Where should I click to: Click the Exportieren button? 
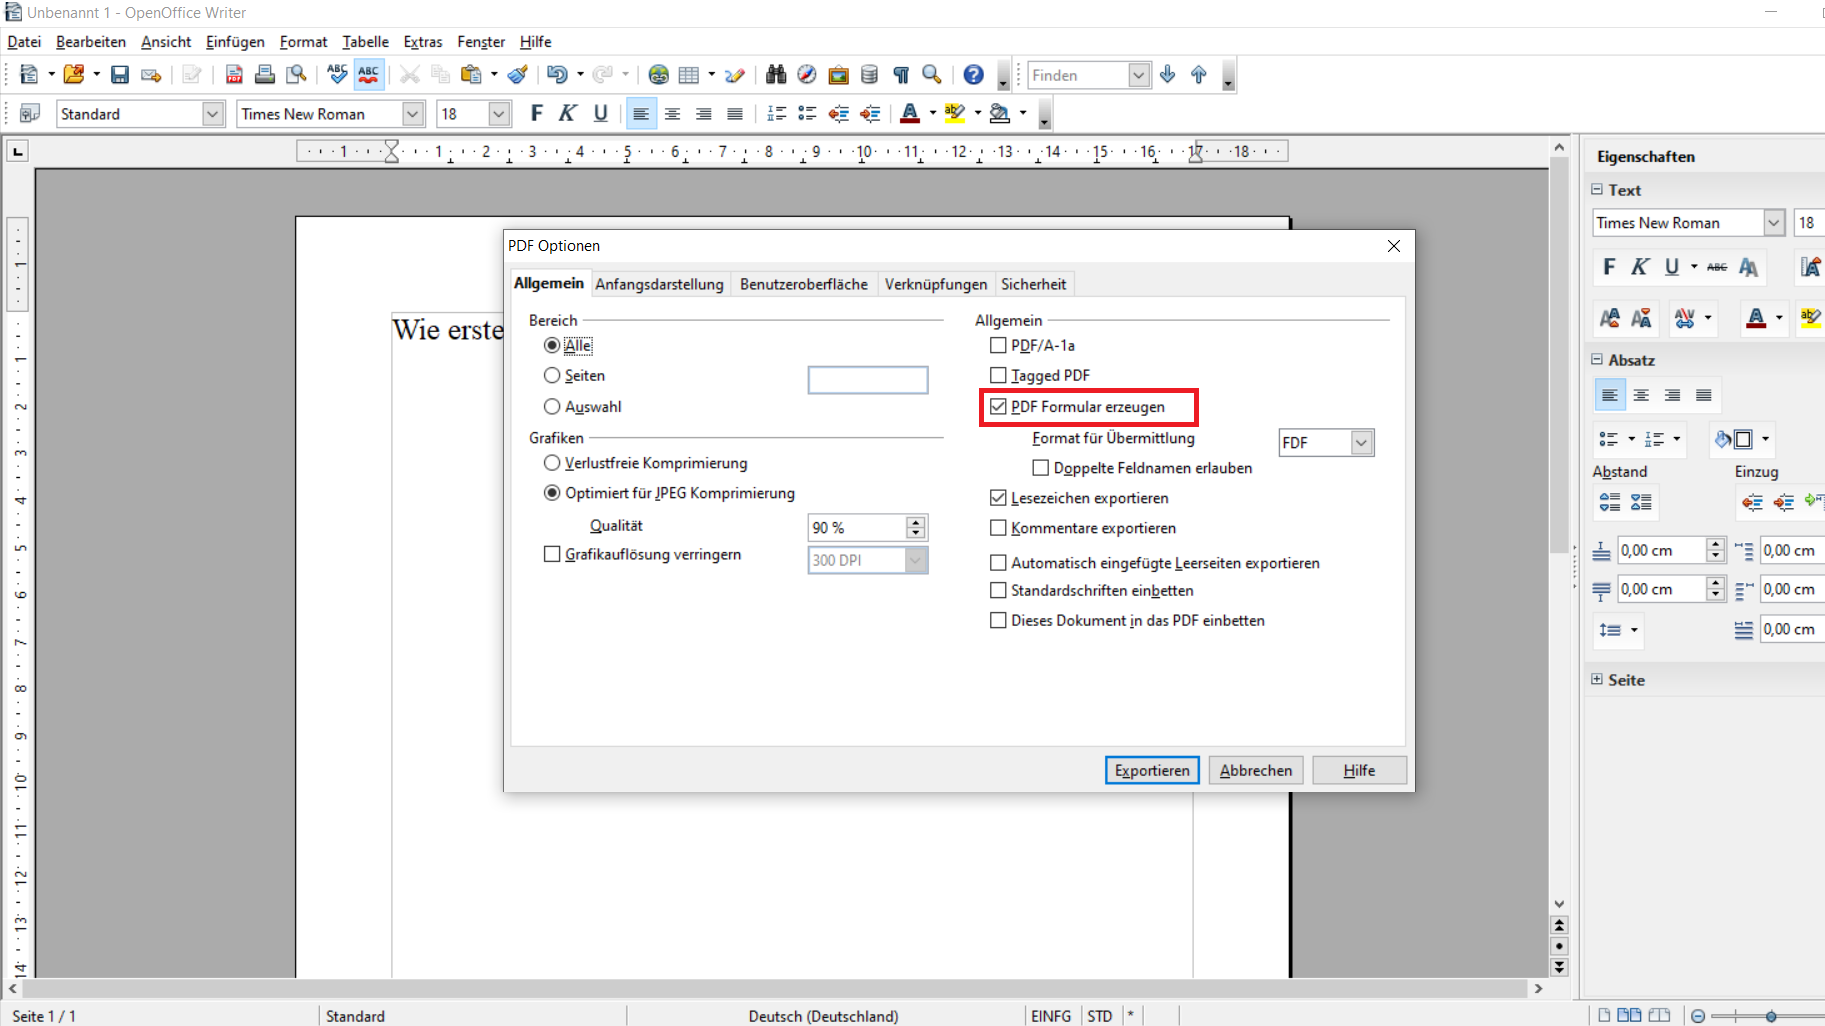(1151, 770)
